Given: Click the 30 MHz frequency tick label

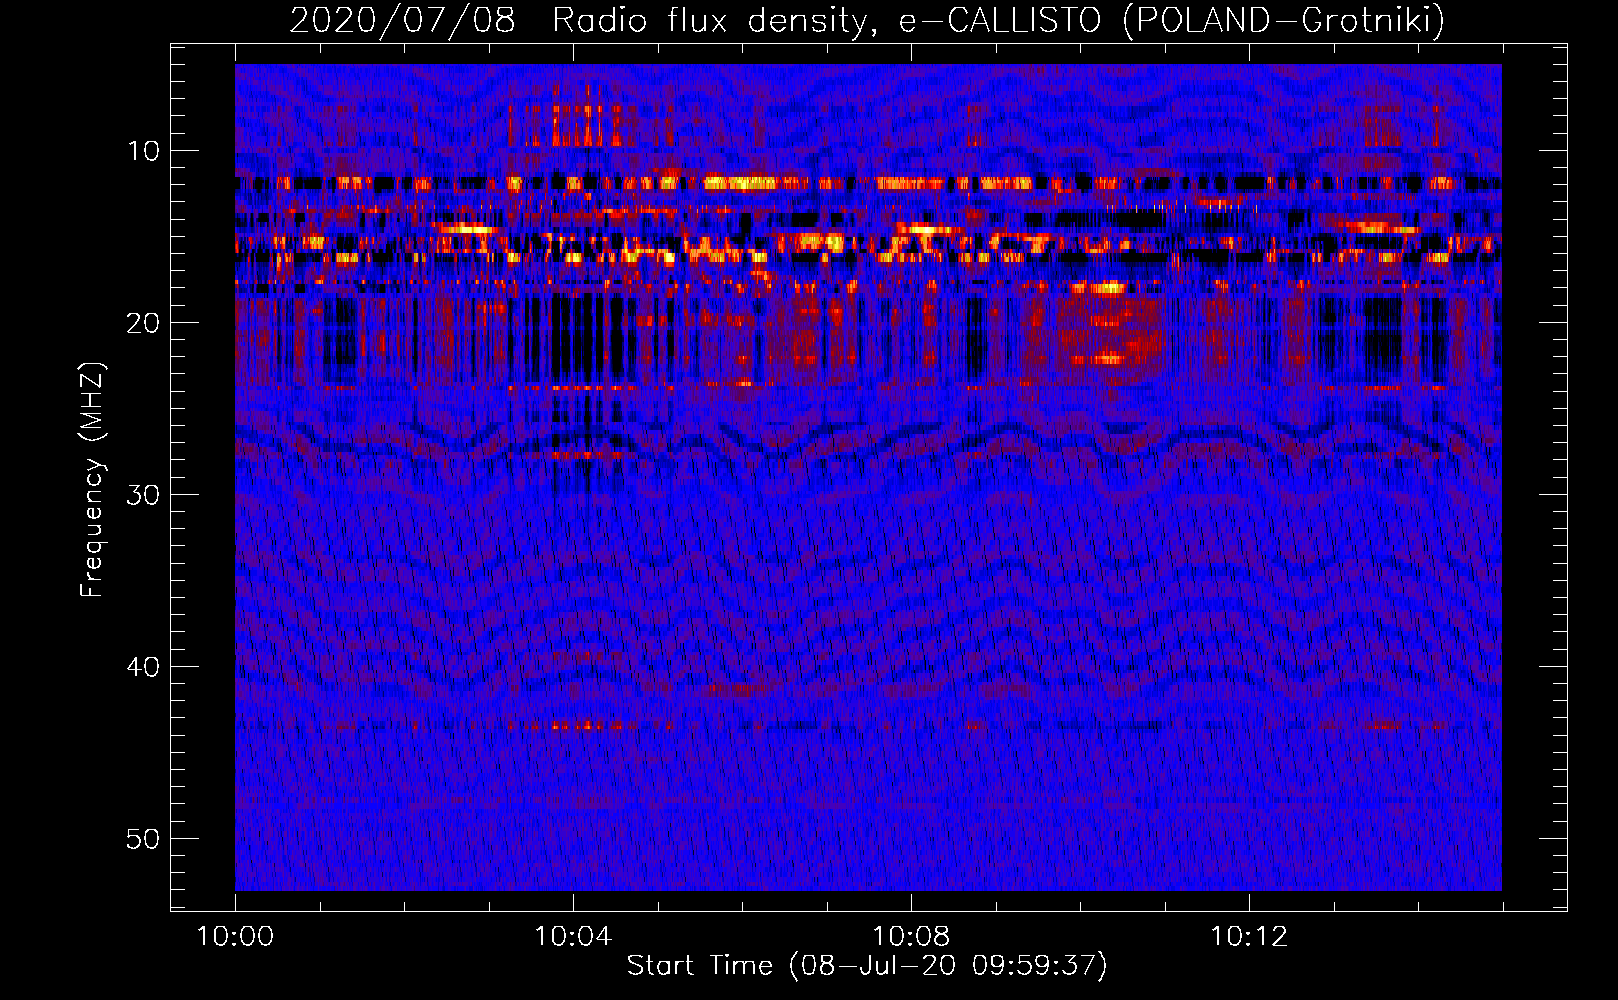Looking at the screenshot, I should coord(143,495).
